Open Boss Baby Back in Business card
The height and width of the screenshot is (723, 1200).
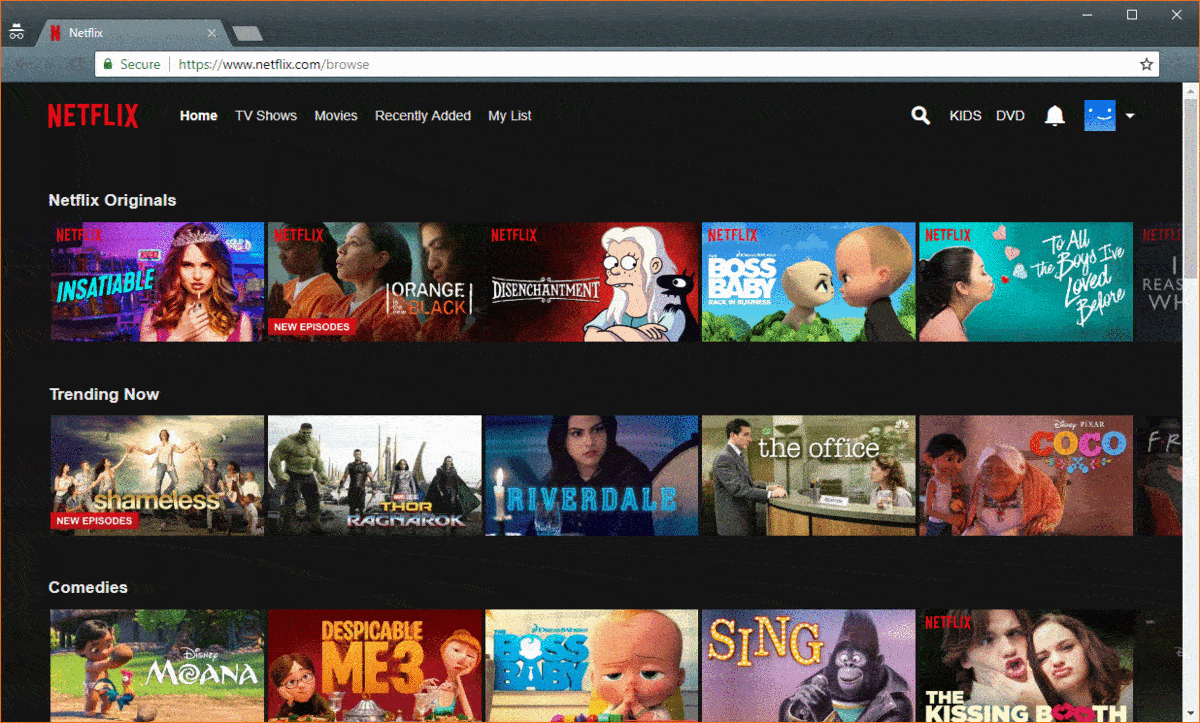(x=809, y=282)
